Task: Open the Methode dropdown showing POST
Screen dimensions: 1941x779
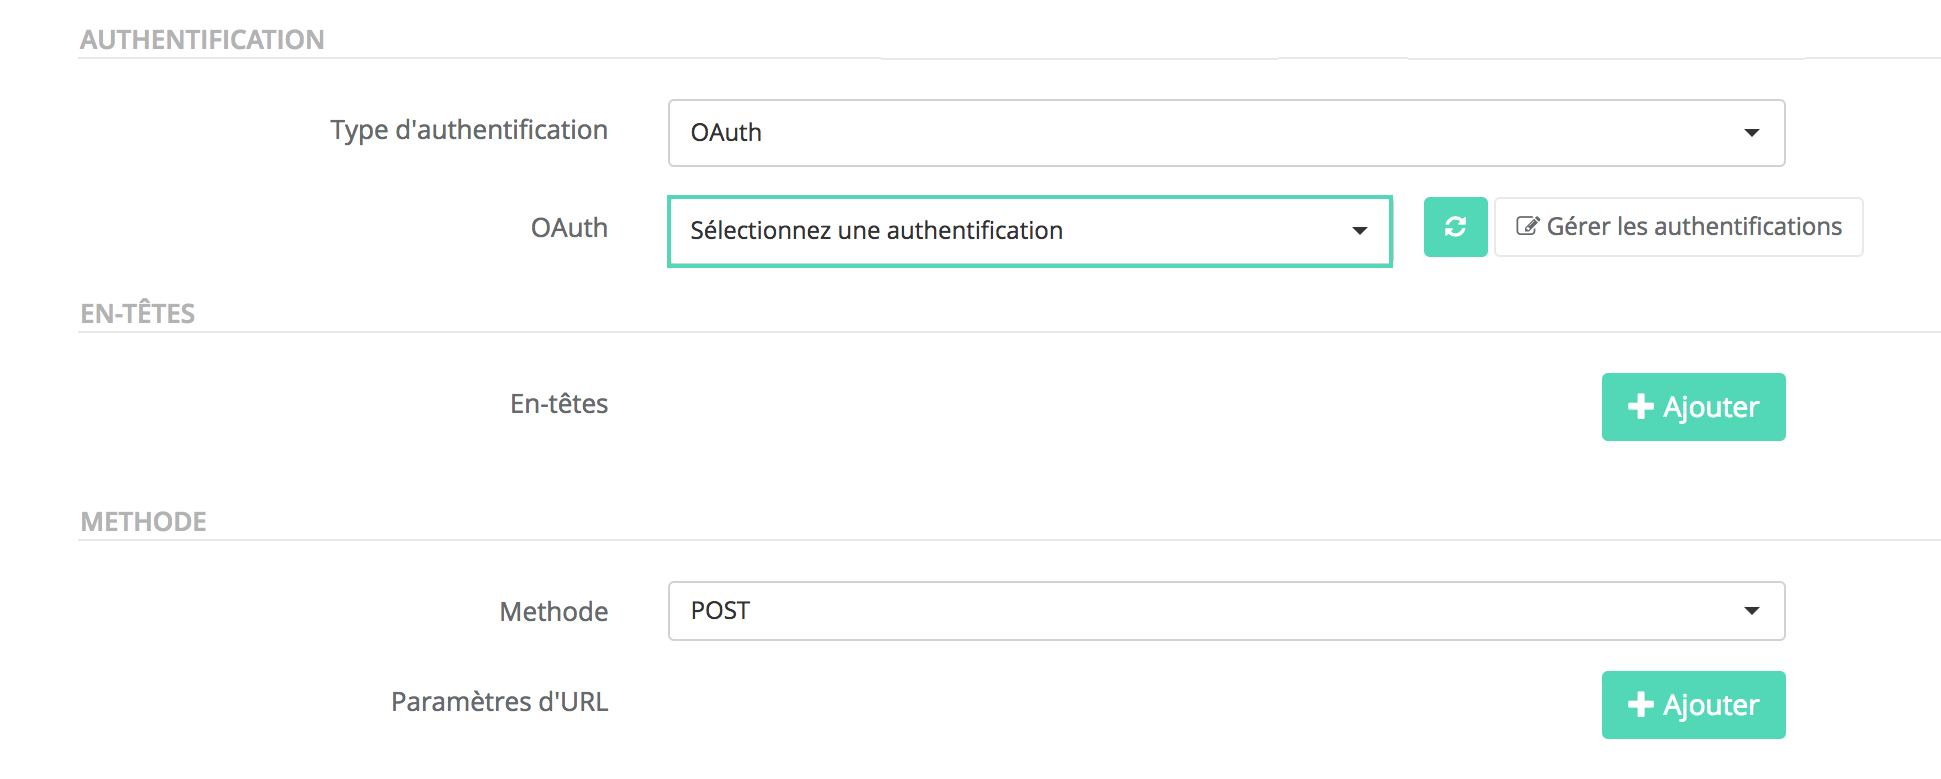Action: point(1226,611)
